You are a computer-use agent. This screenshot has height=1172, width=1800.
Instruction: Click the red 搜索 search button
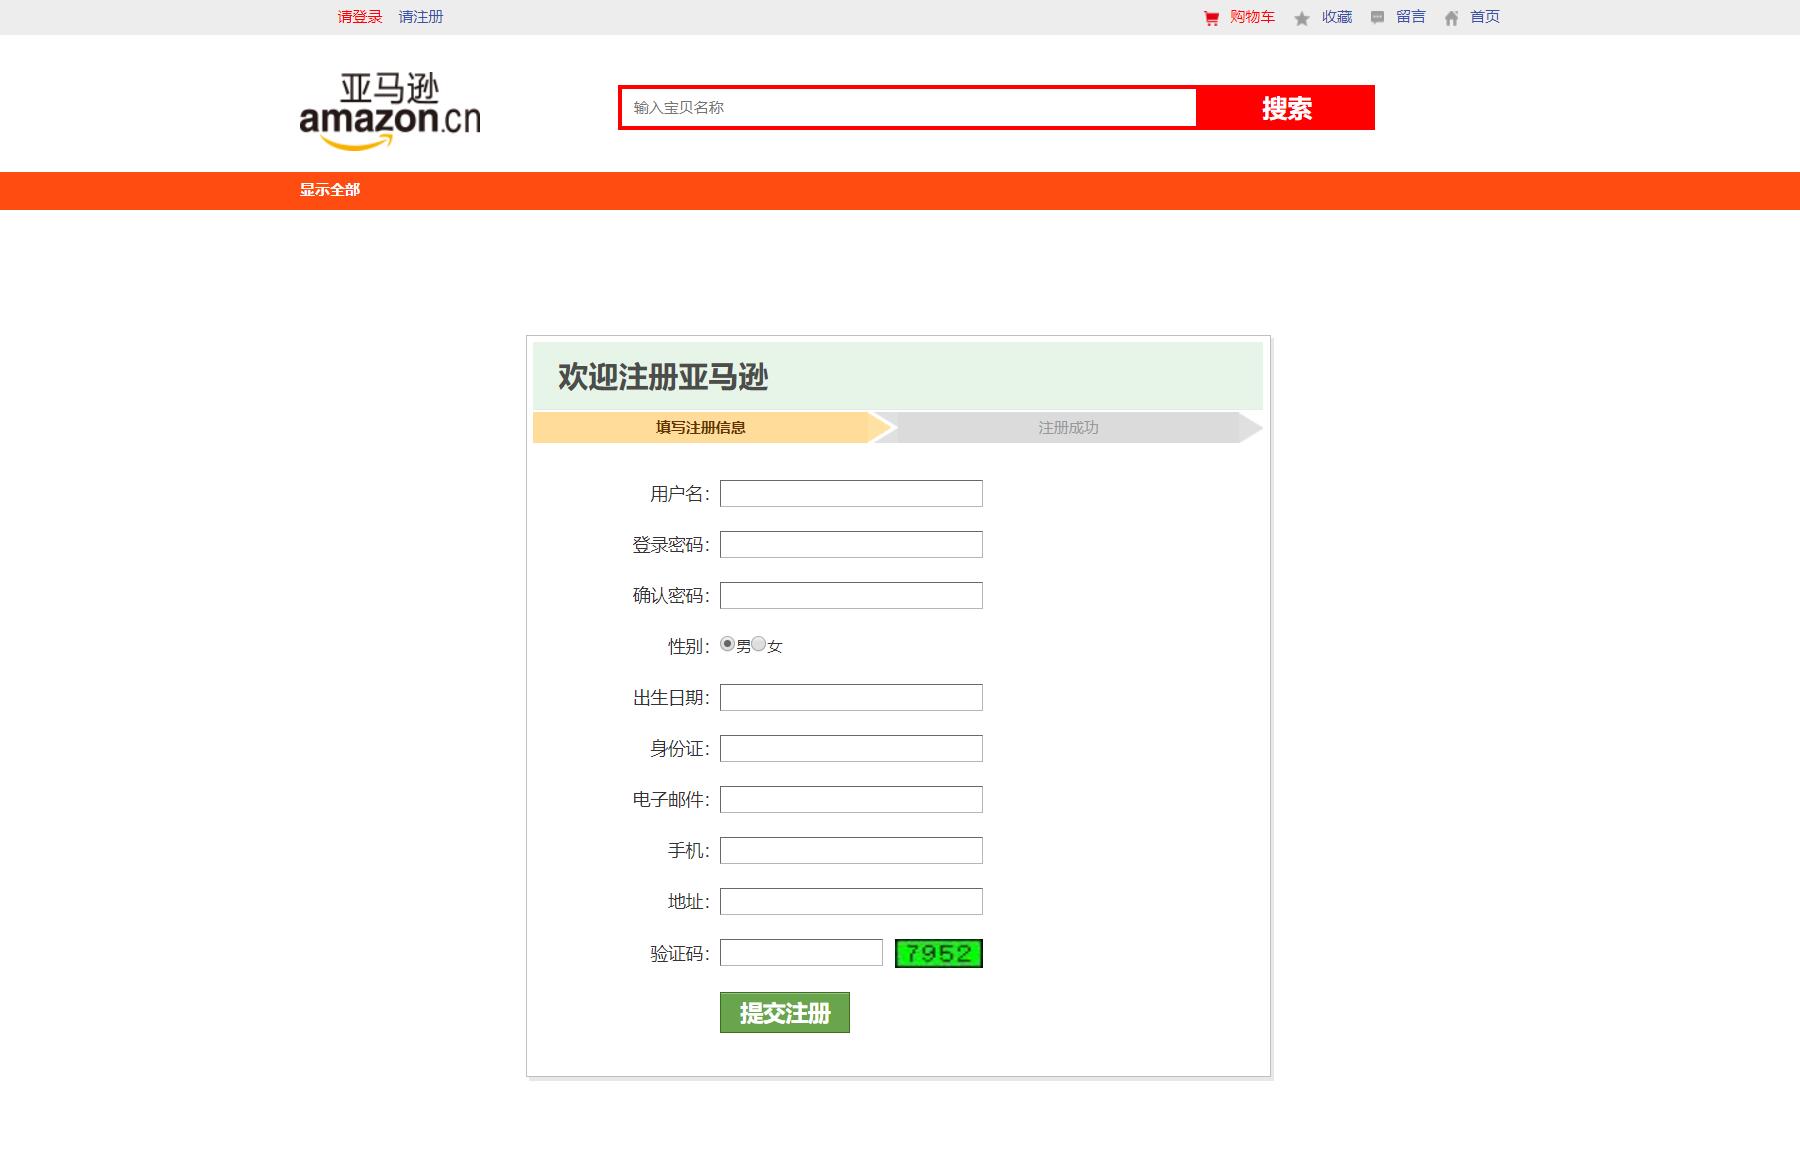[1286, 108]
